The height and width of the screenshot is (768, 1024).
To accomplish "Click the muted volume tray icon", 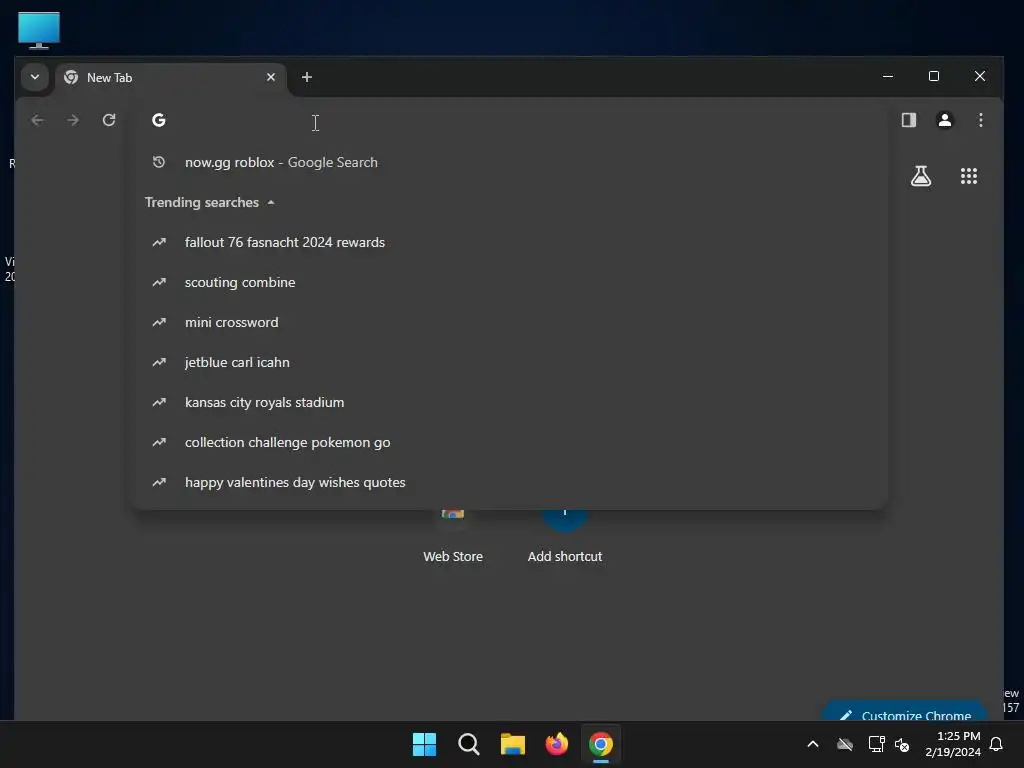I will coord(903,744).
